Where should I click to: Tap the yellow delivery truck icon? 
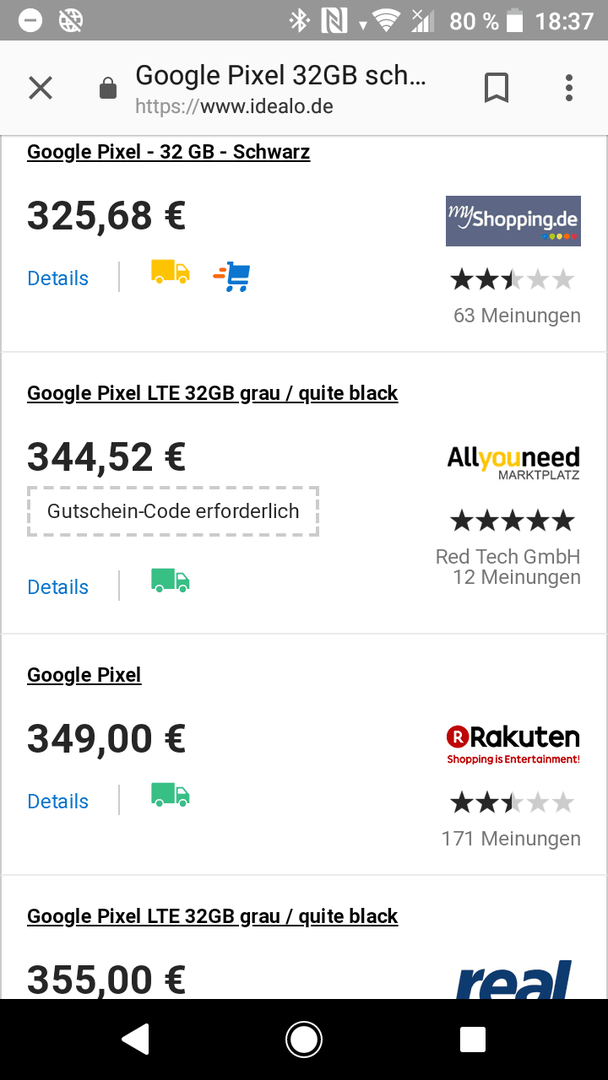(x=170, y=271)
